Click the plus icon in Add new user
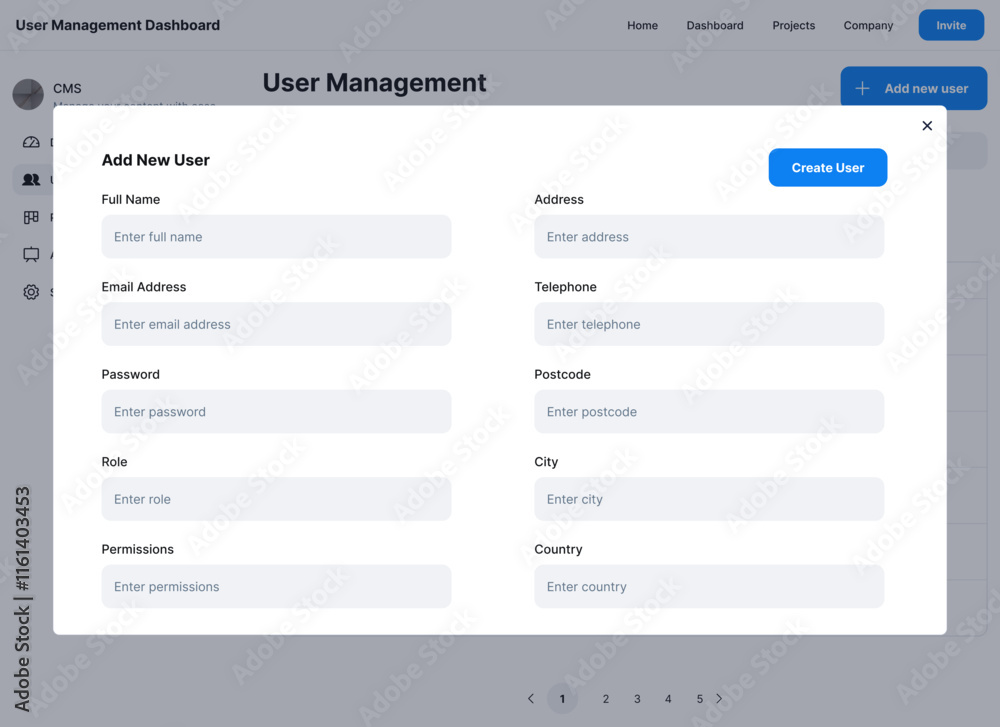 (x=862, y=88)
